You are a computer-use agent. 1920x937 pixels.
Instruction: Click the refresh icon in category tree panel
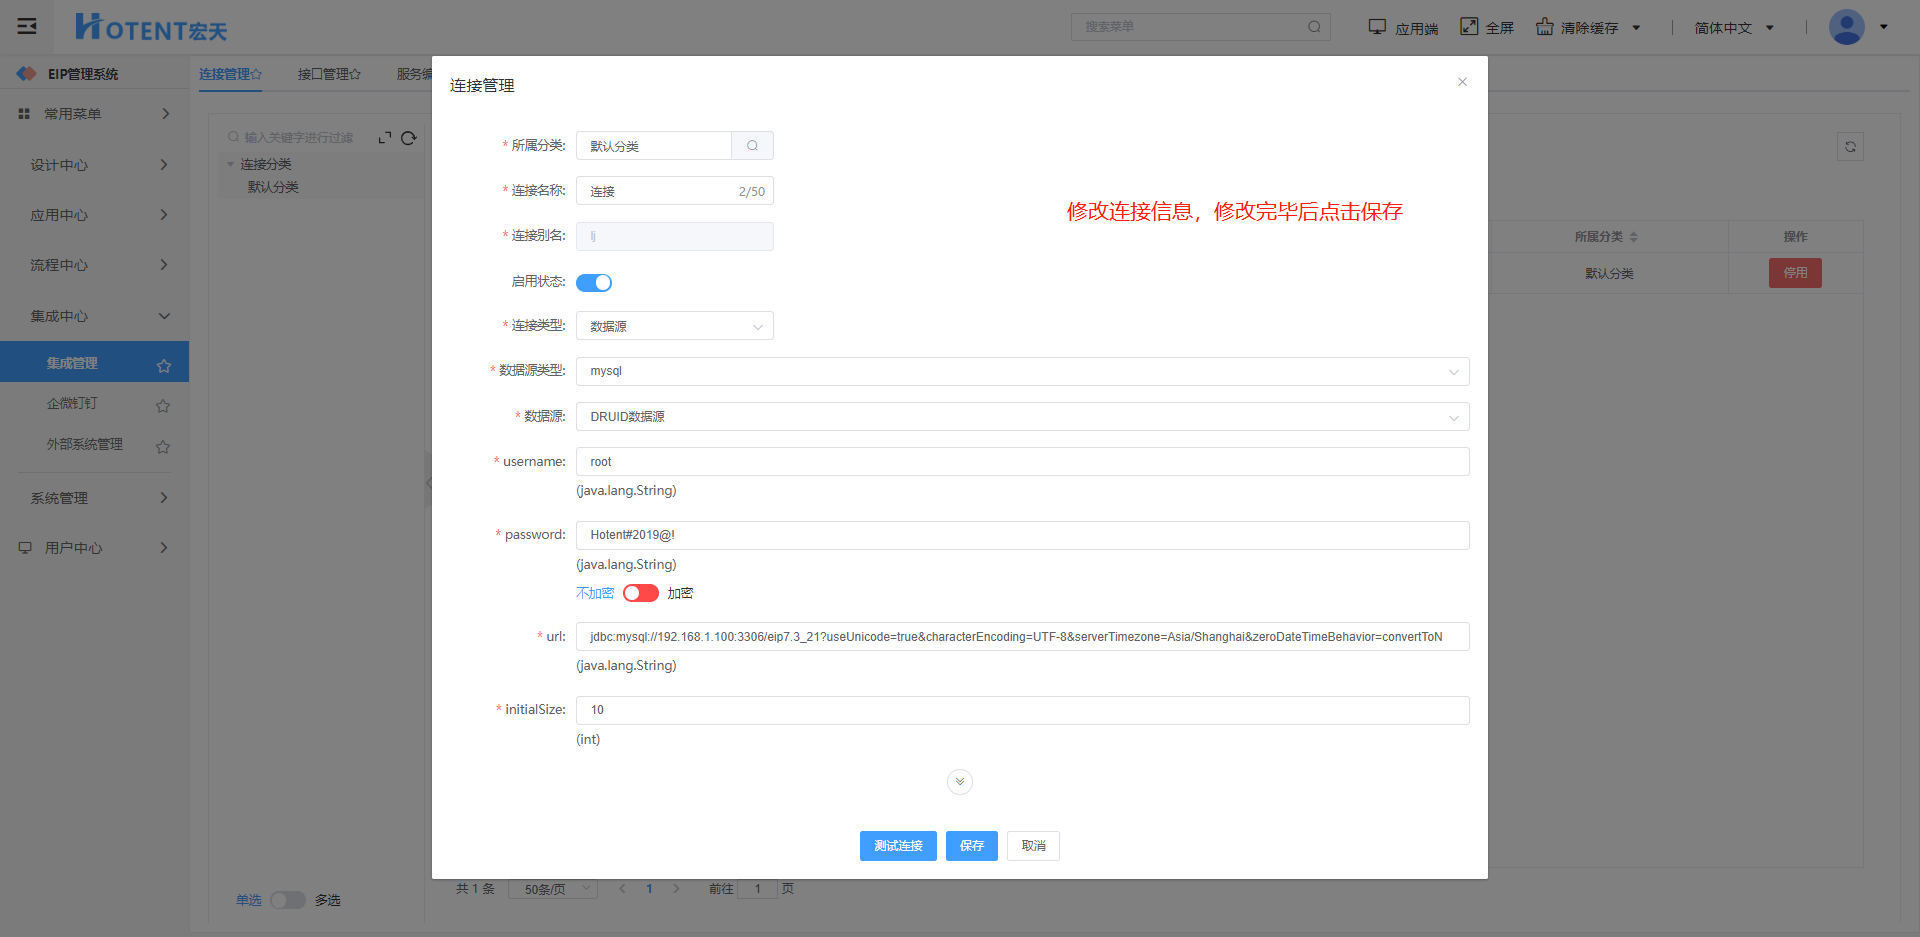409,138
